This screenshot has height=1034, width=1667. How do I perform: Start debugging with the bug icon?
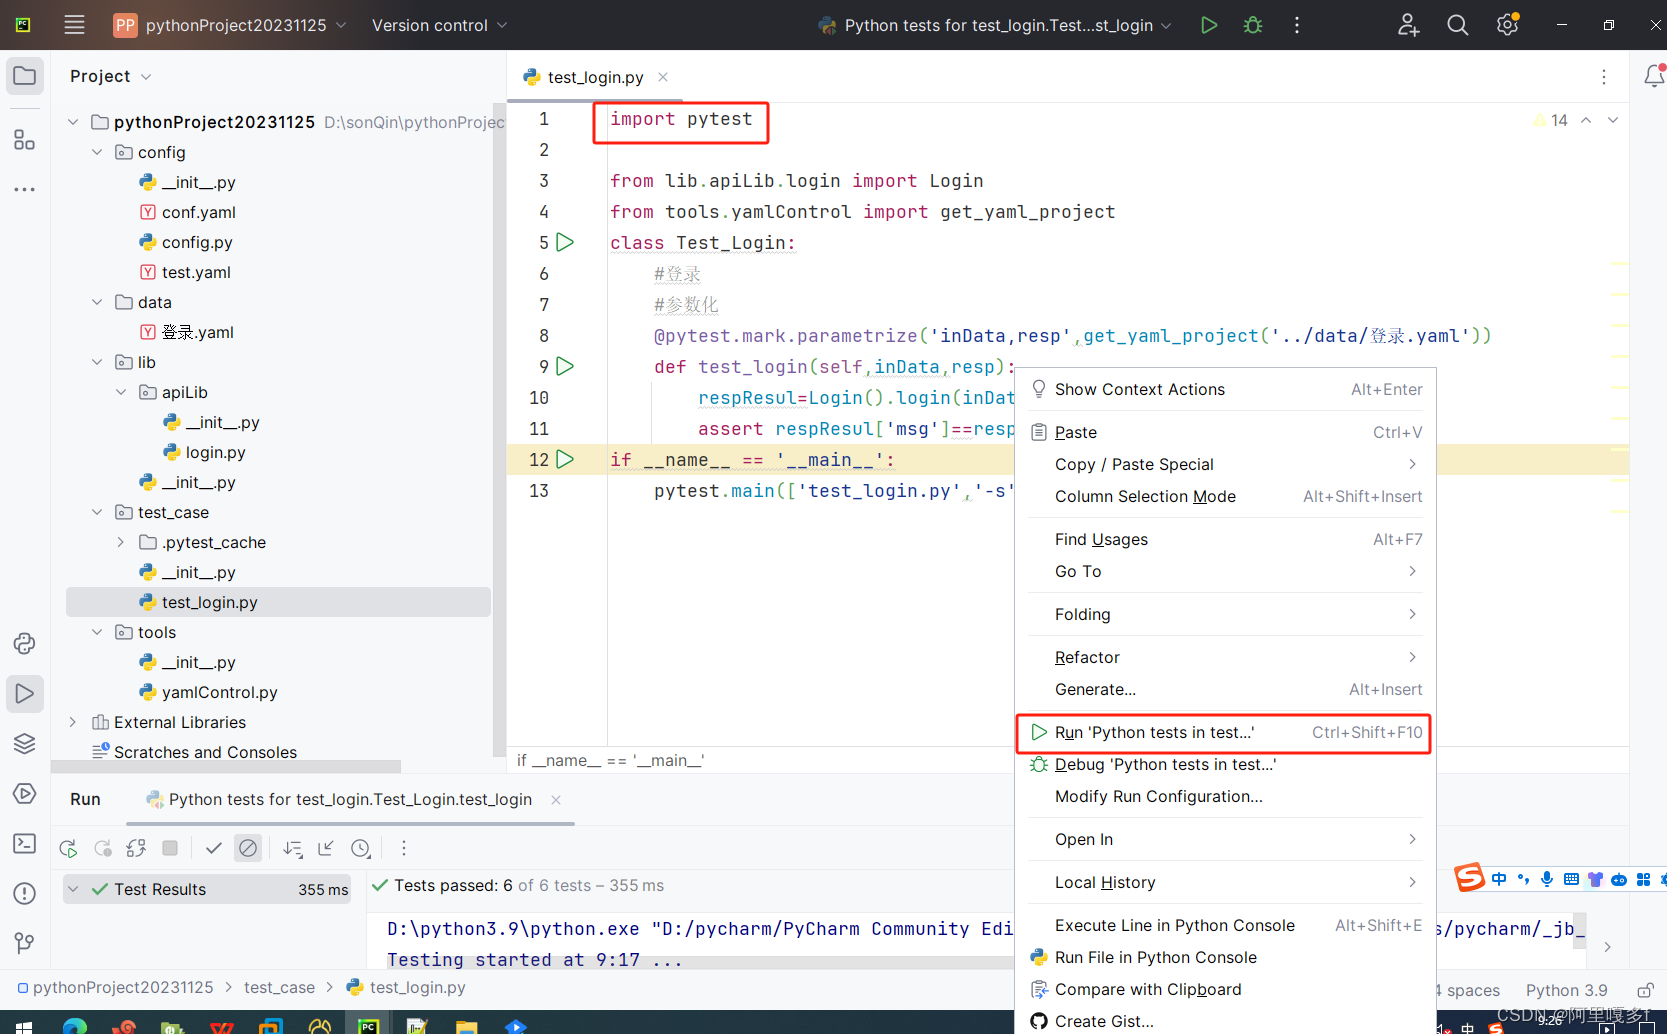click(x=1253, y=25)
